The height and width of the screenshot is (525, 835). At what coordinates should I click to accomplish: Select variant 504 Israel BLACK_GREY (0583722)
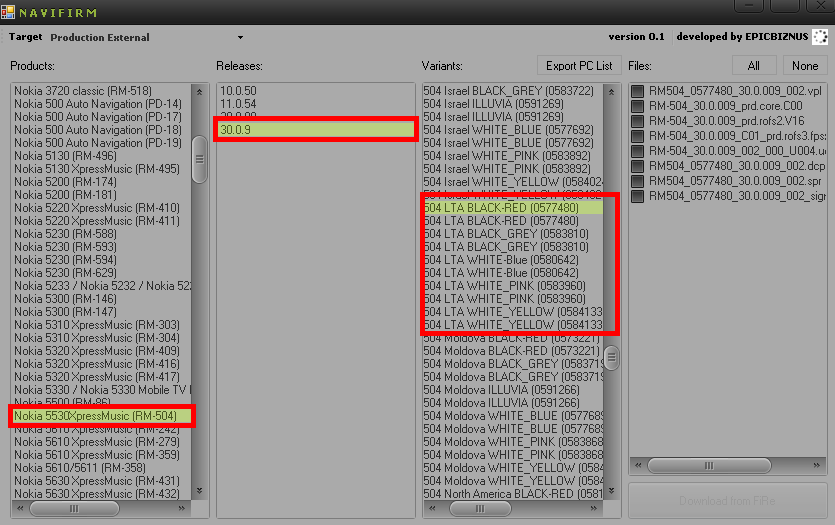coord(509,91)
